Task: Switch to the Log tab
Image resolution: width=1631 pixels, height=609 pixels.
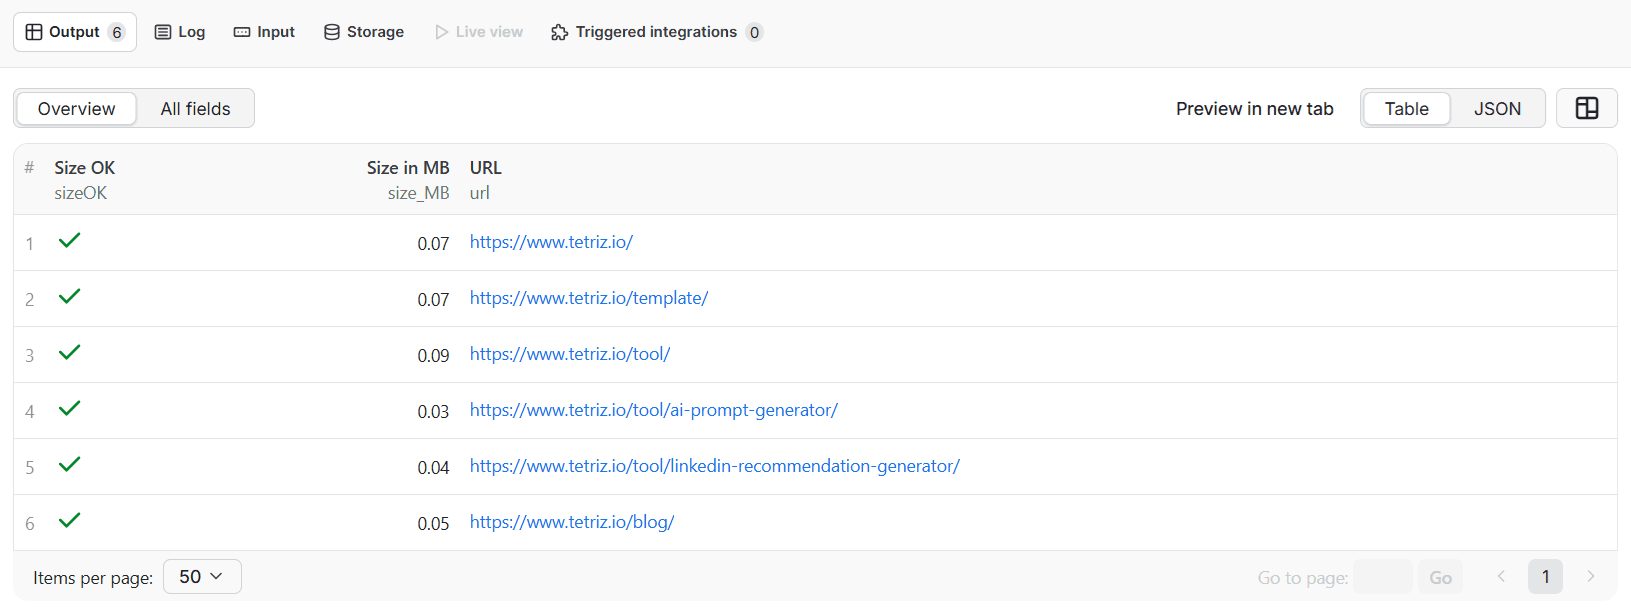Action: 180,32
